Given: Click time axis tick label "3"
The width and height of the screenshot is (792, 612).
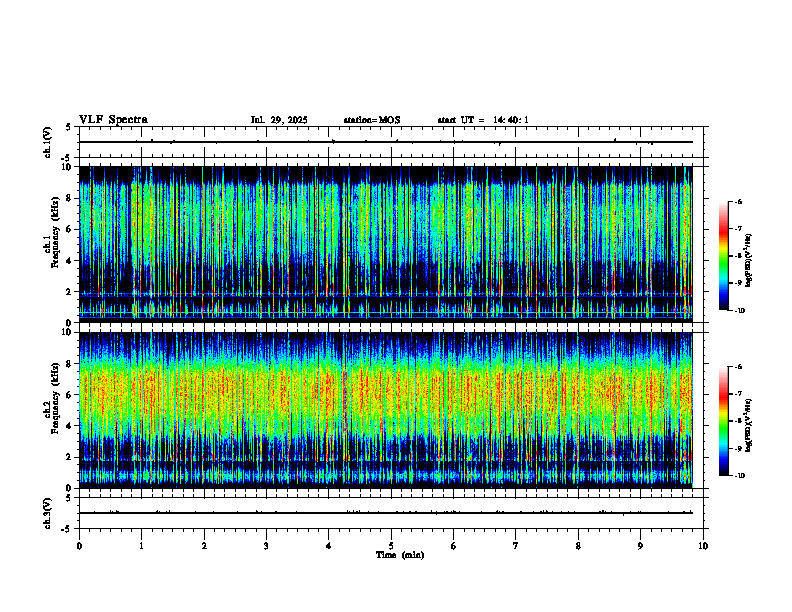Looking at the screenshot, I should (266, 546).
